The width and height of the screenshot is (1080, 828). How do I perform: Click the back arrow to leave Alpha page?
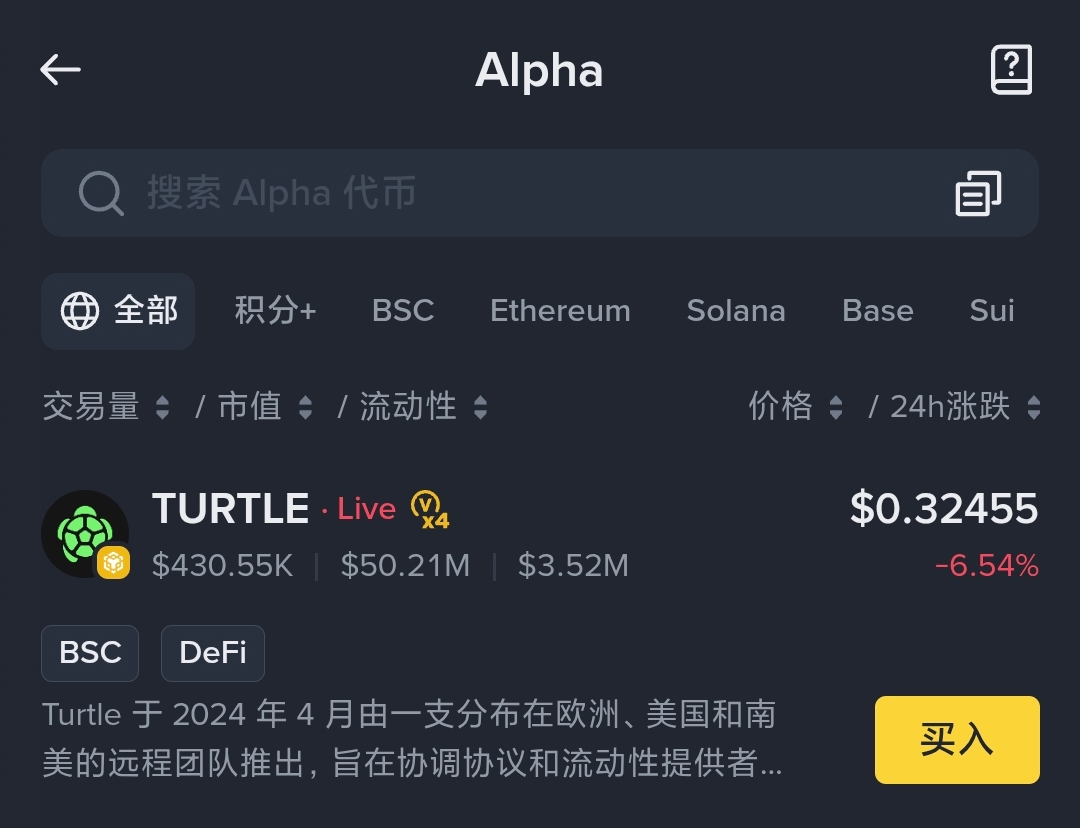click(x=60, y=69)
